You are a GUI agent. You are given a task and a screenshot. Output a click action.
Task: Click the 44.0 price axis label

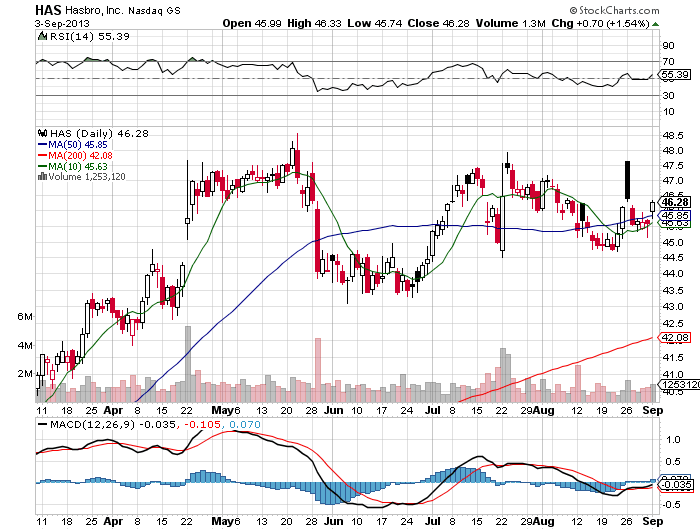[672, 273]
